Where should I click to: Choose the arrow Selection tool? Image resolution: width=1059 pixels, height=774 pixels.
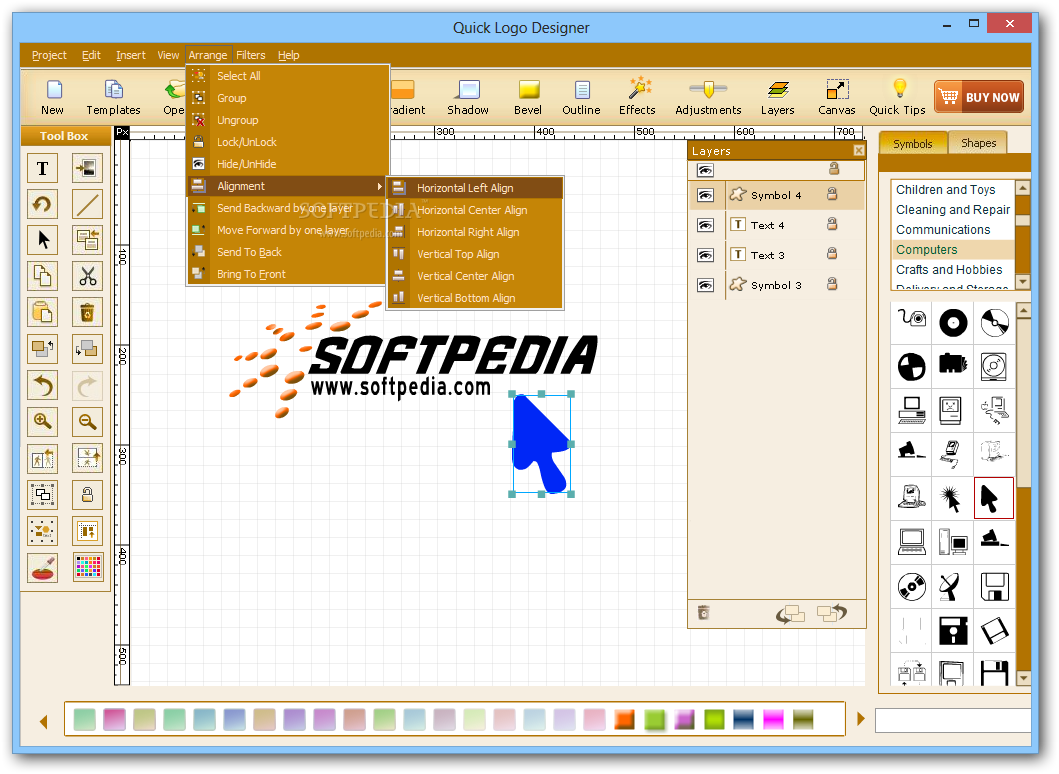(43, 240)
